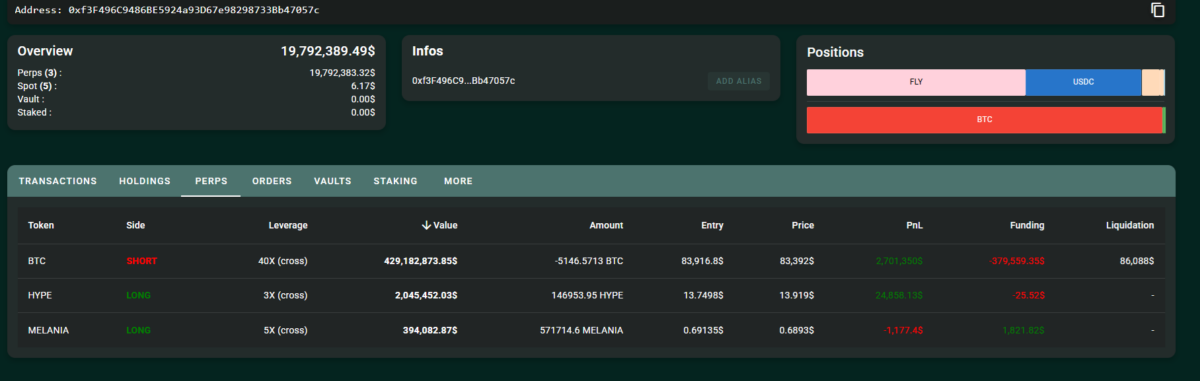Click the 2,701,350$ PnL value
1200x381 pixels.
(899, 261)
